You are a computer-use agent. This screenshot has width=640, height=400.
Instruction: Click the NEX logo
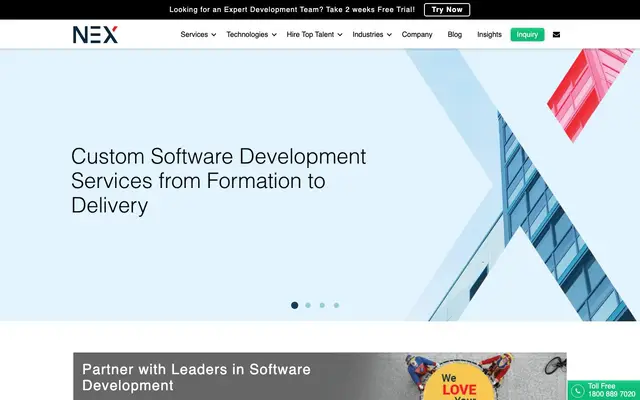click(96, 35)
